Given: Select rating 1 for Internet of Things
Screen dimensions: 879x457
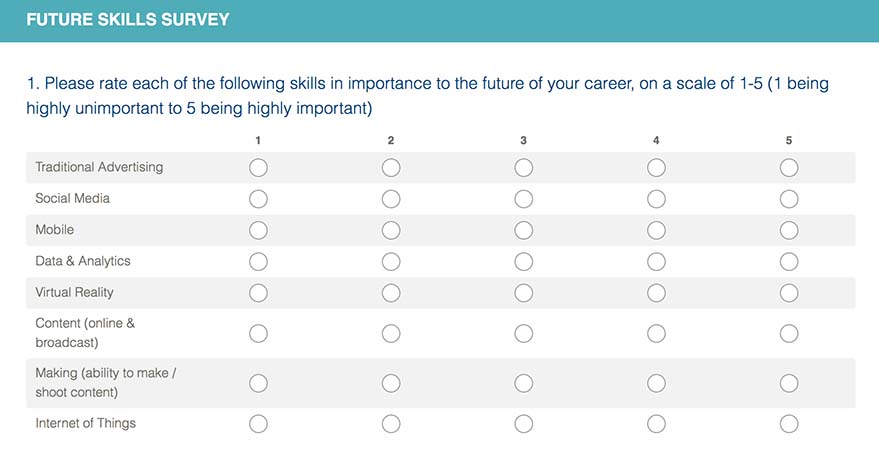Looking at the screenshot, I should (x=258, y=424).
